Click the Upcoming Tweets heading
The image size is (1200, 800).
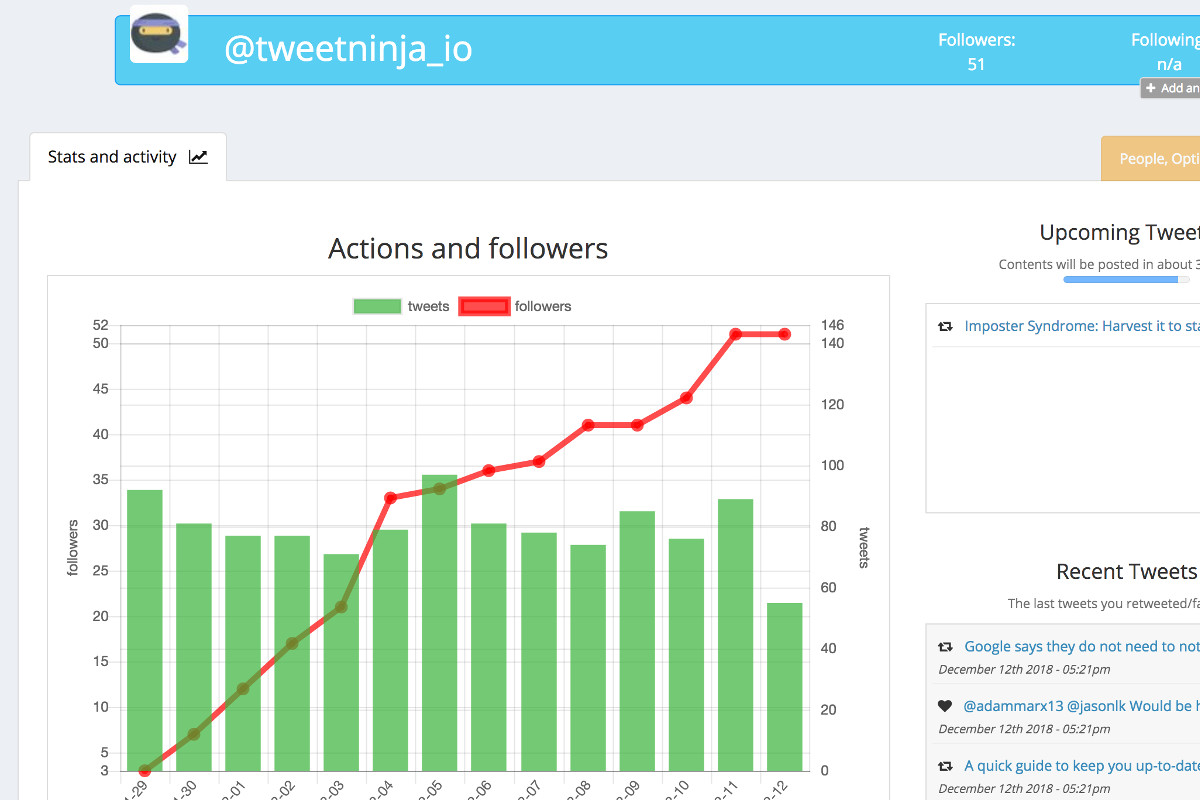tap(1119, 233)
